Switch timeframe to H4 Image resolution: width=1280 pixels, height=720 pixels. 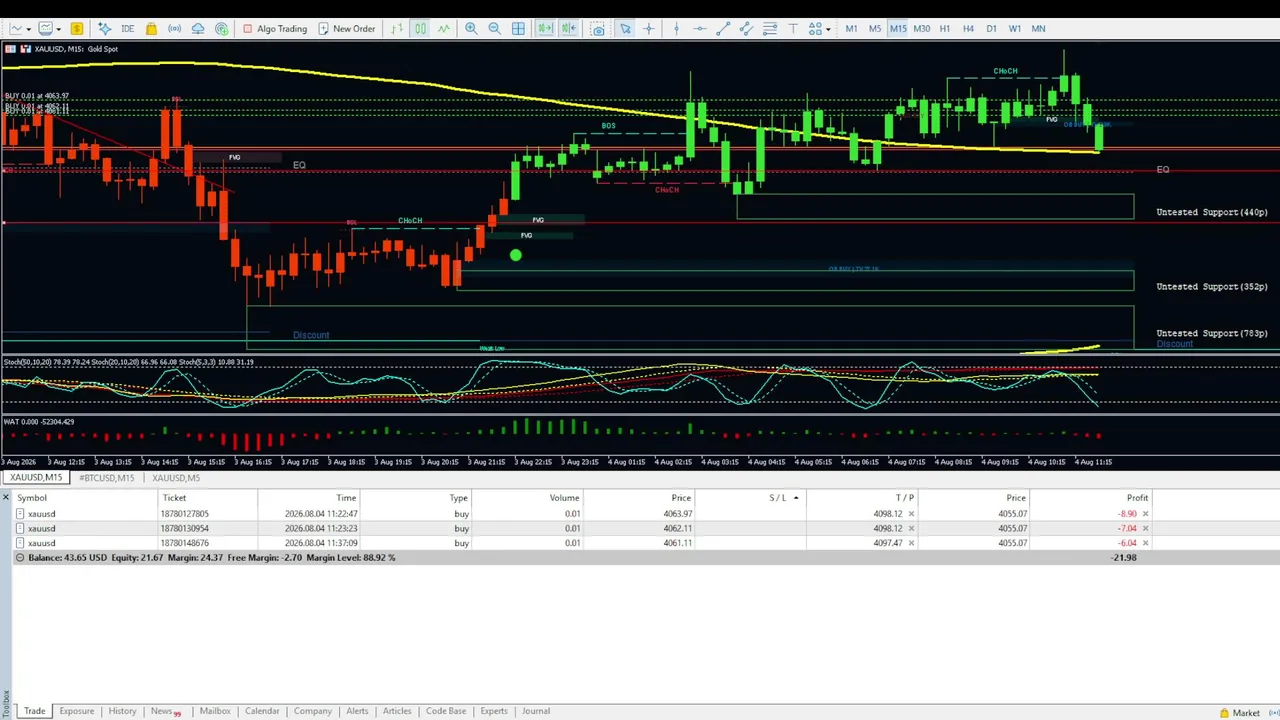[968, 28]
